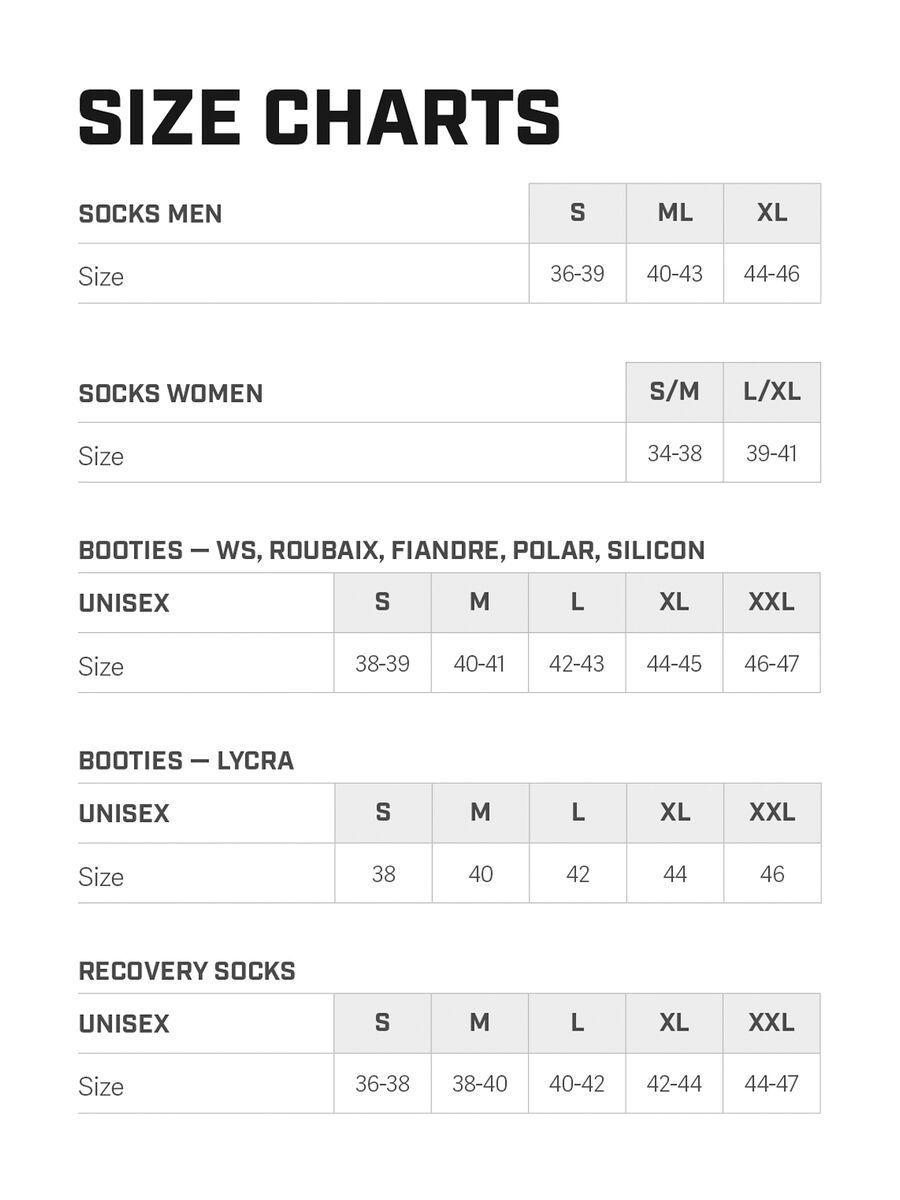The width and height of the screenshot is (900, 1200).
Task: Select the L/XL column header
Action: (x=772, y=392)
